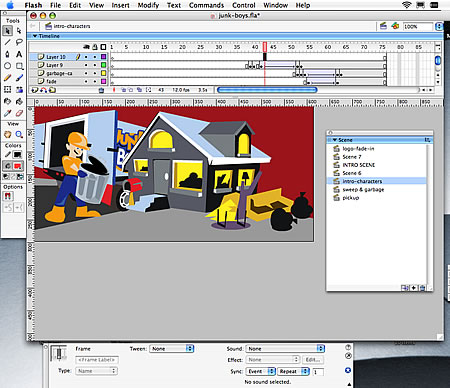450x388 pixels.
Task: Select the Brush tool
Action: (x=19, y=78)
